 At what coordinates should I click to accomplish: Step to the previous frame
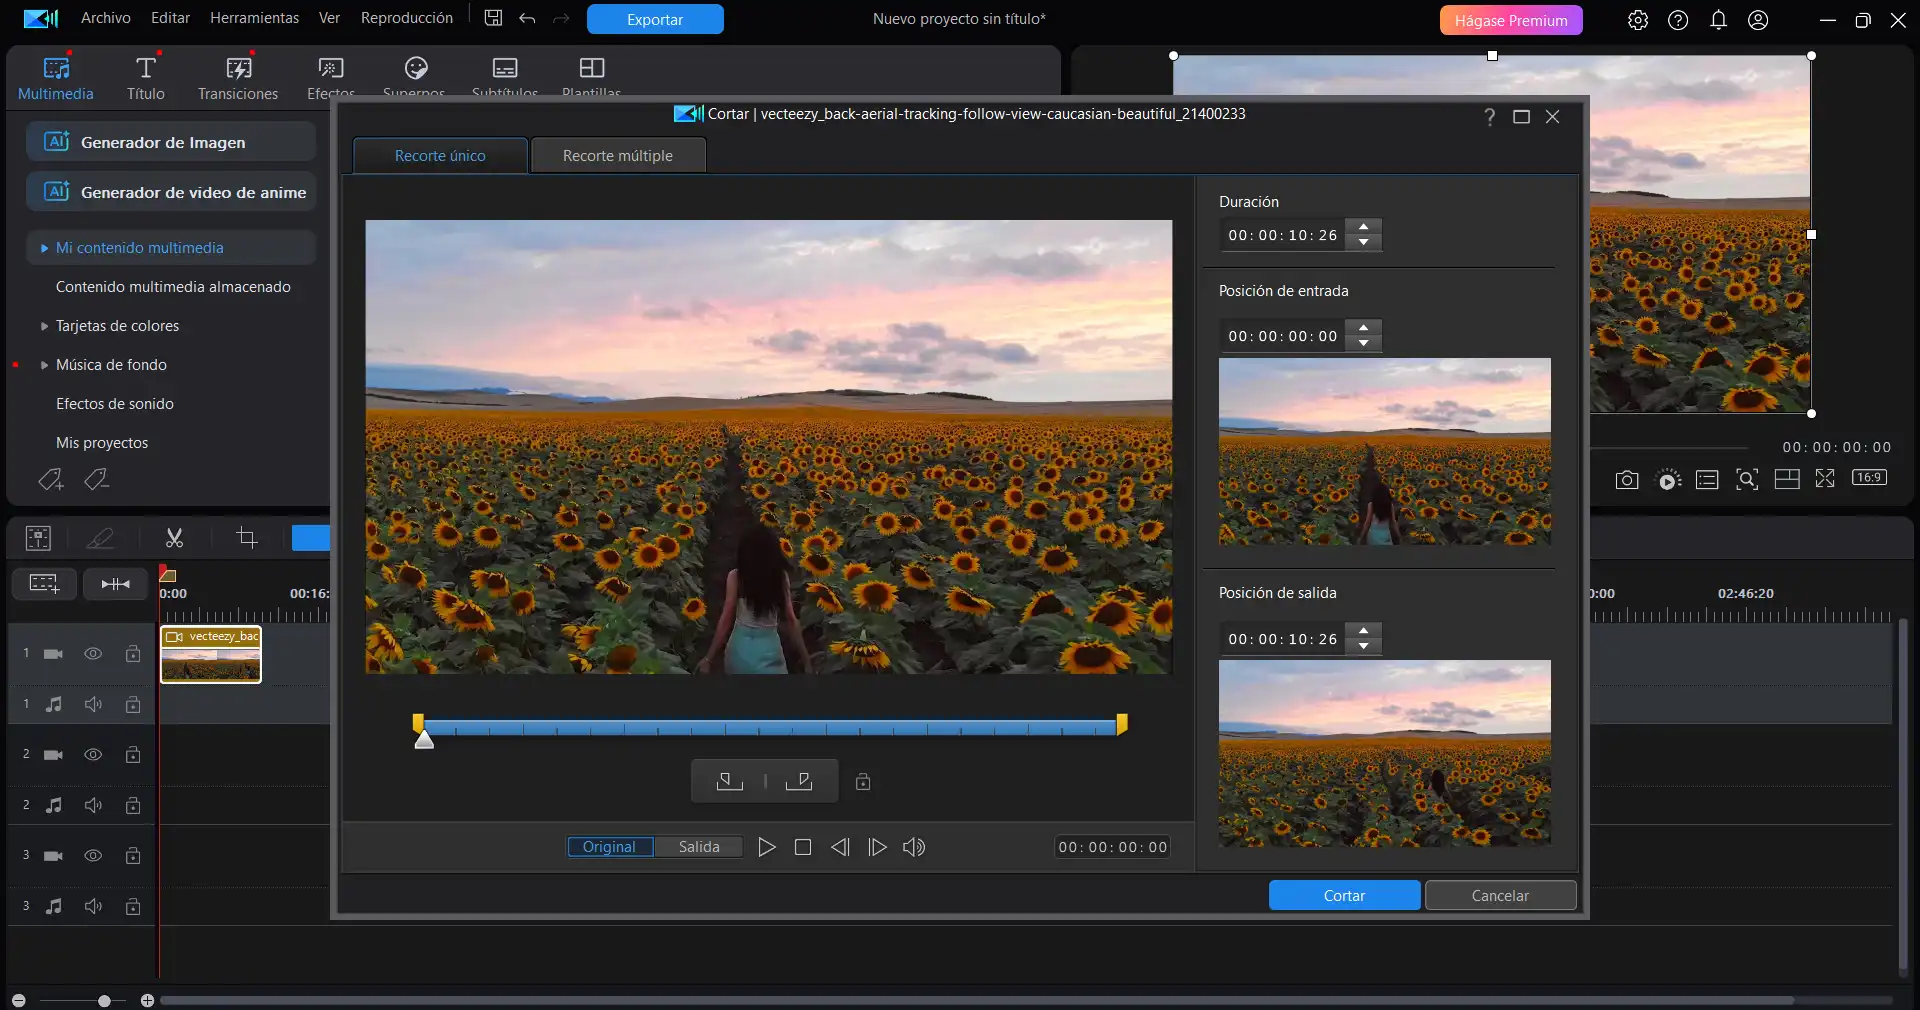pos(840,847)
